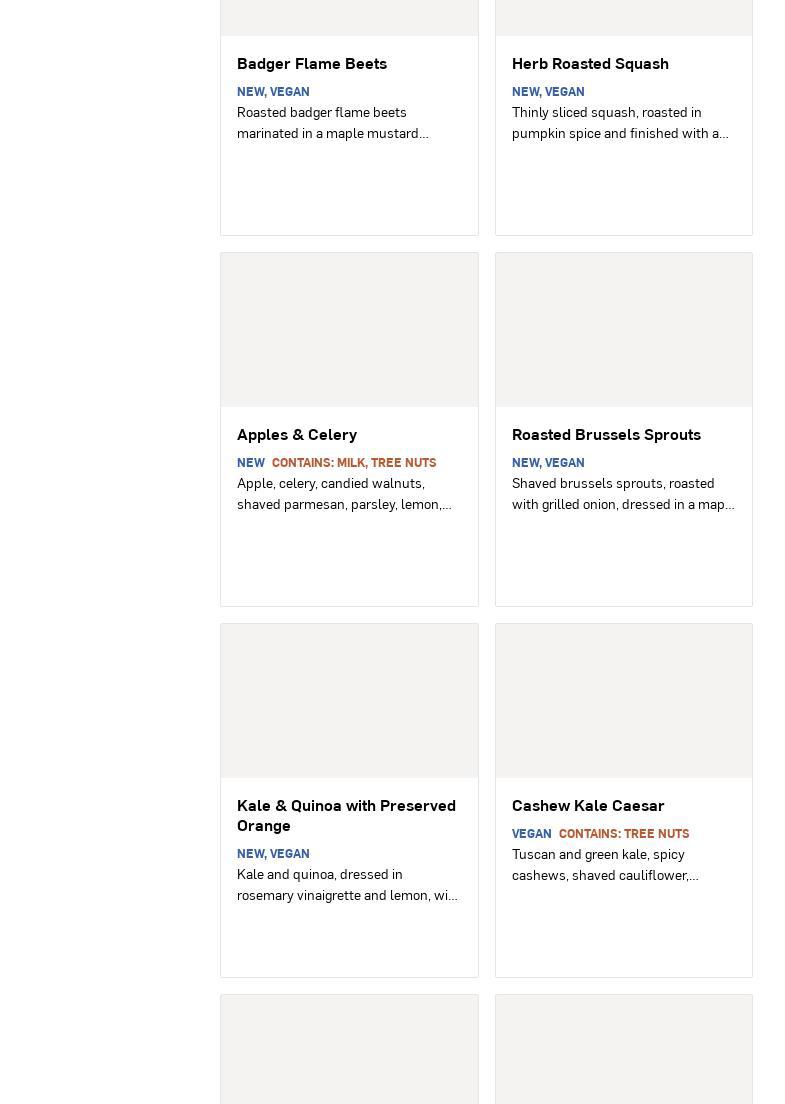The width and height of the screenshot is (785, 1104).
Task: Click the 'New, Vegan' tag under Herb Roasted Squash
Action: 548,92
